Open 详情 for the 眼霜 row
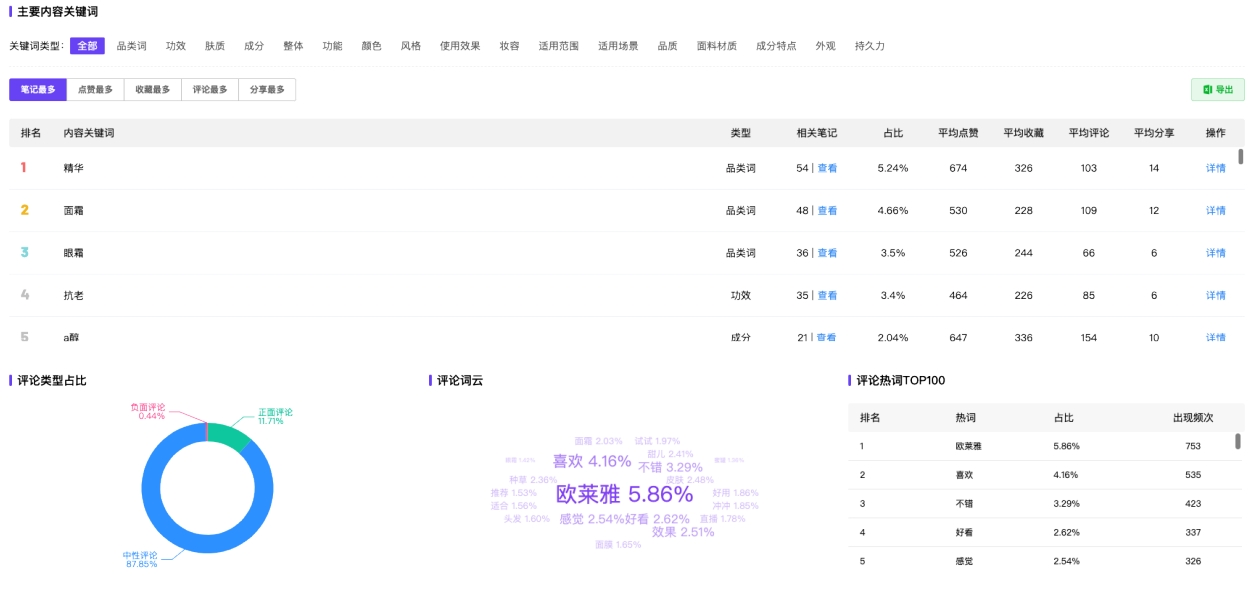The image size is (1256, 596). point(1215,253)
